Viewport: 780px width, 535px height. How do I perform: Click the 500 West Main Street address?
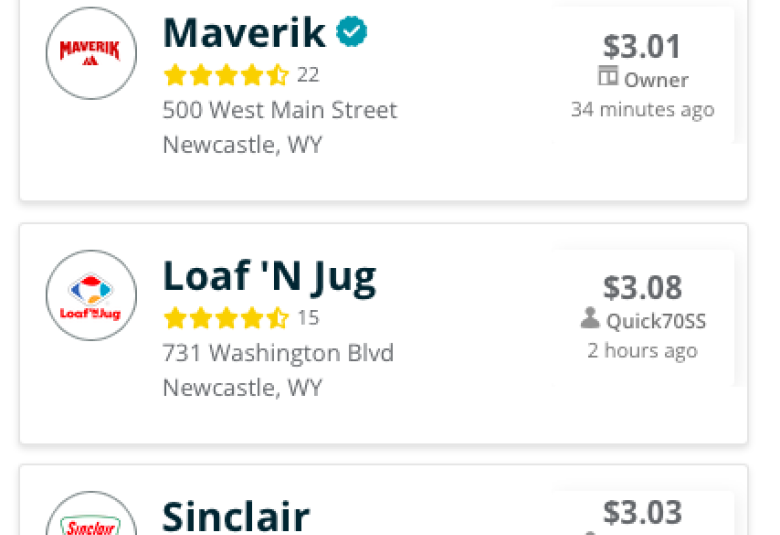coord(280,110)
